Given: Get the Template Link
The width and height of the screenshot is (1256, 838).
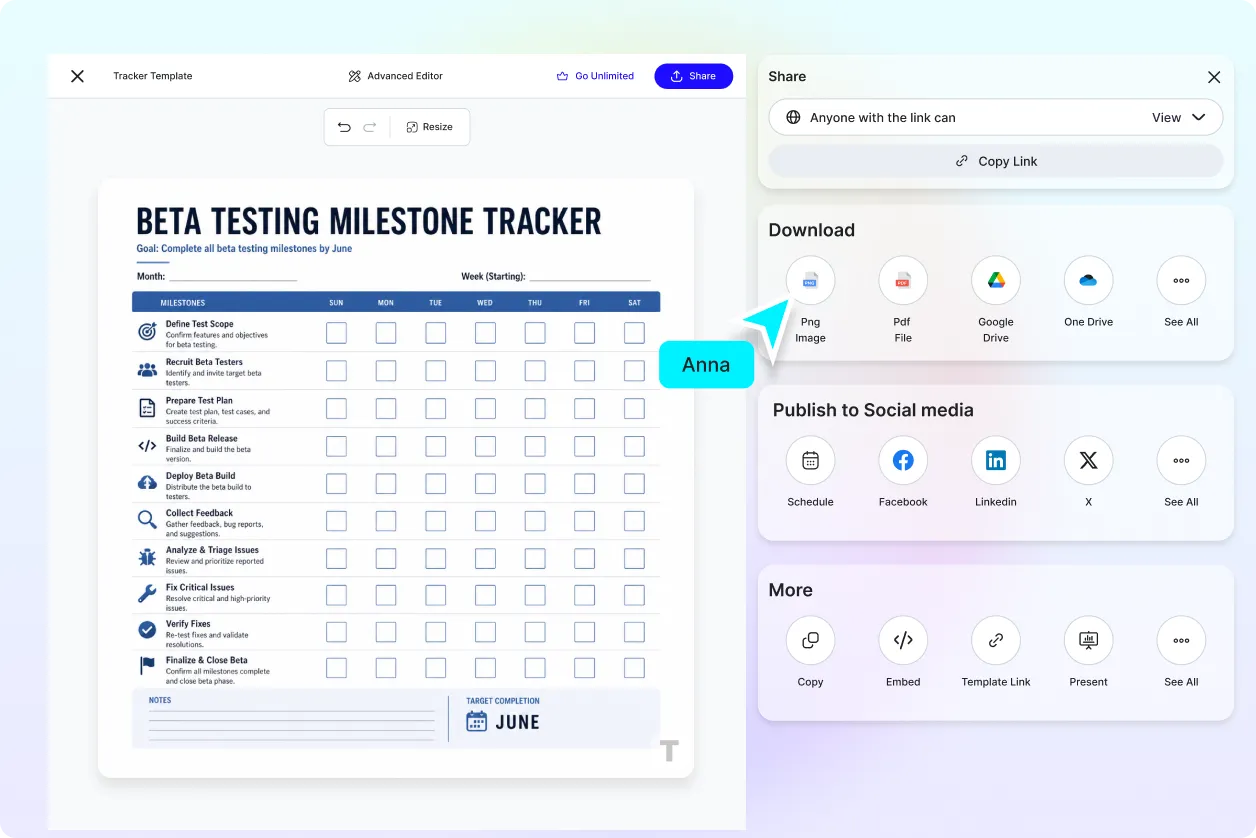Looking at the screenshot, I should (996, 641).
